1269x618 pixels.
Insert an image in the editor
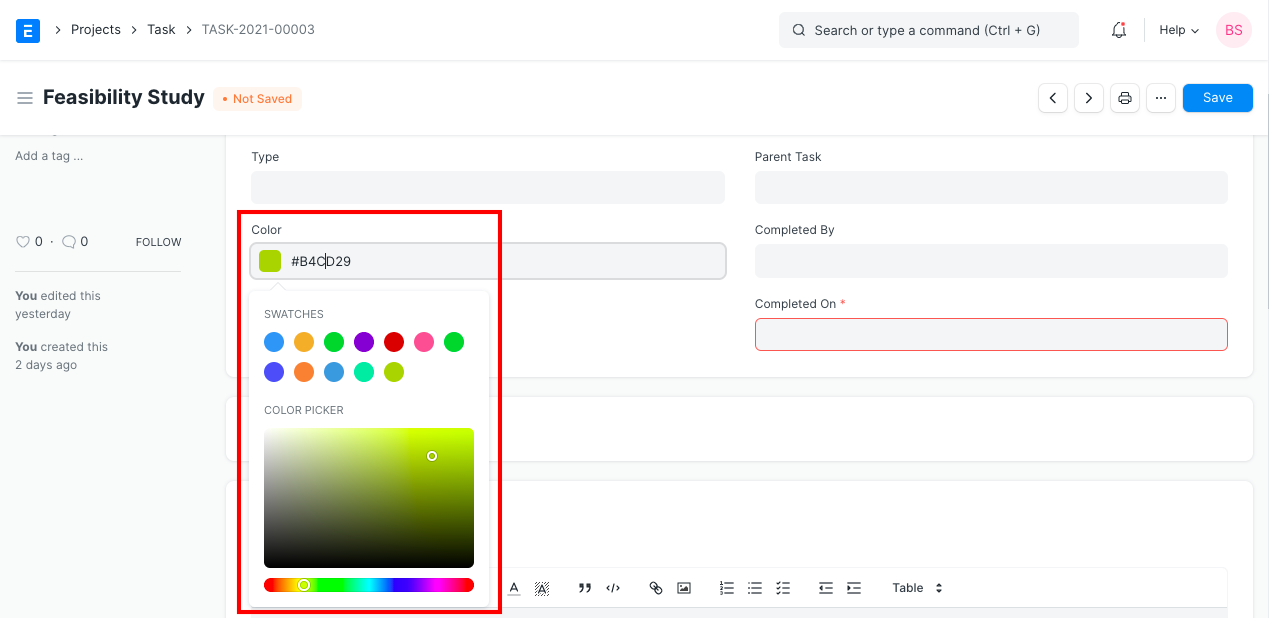684,588
